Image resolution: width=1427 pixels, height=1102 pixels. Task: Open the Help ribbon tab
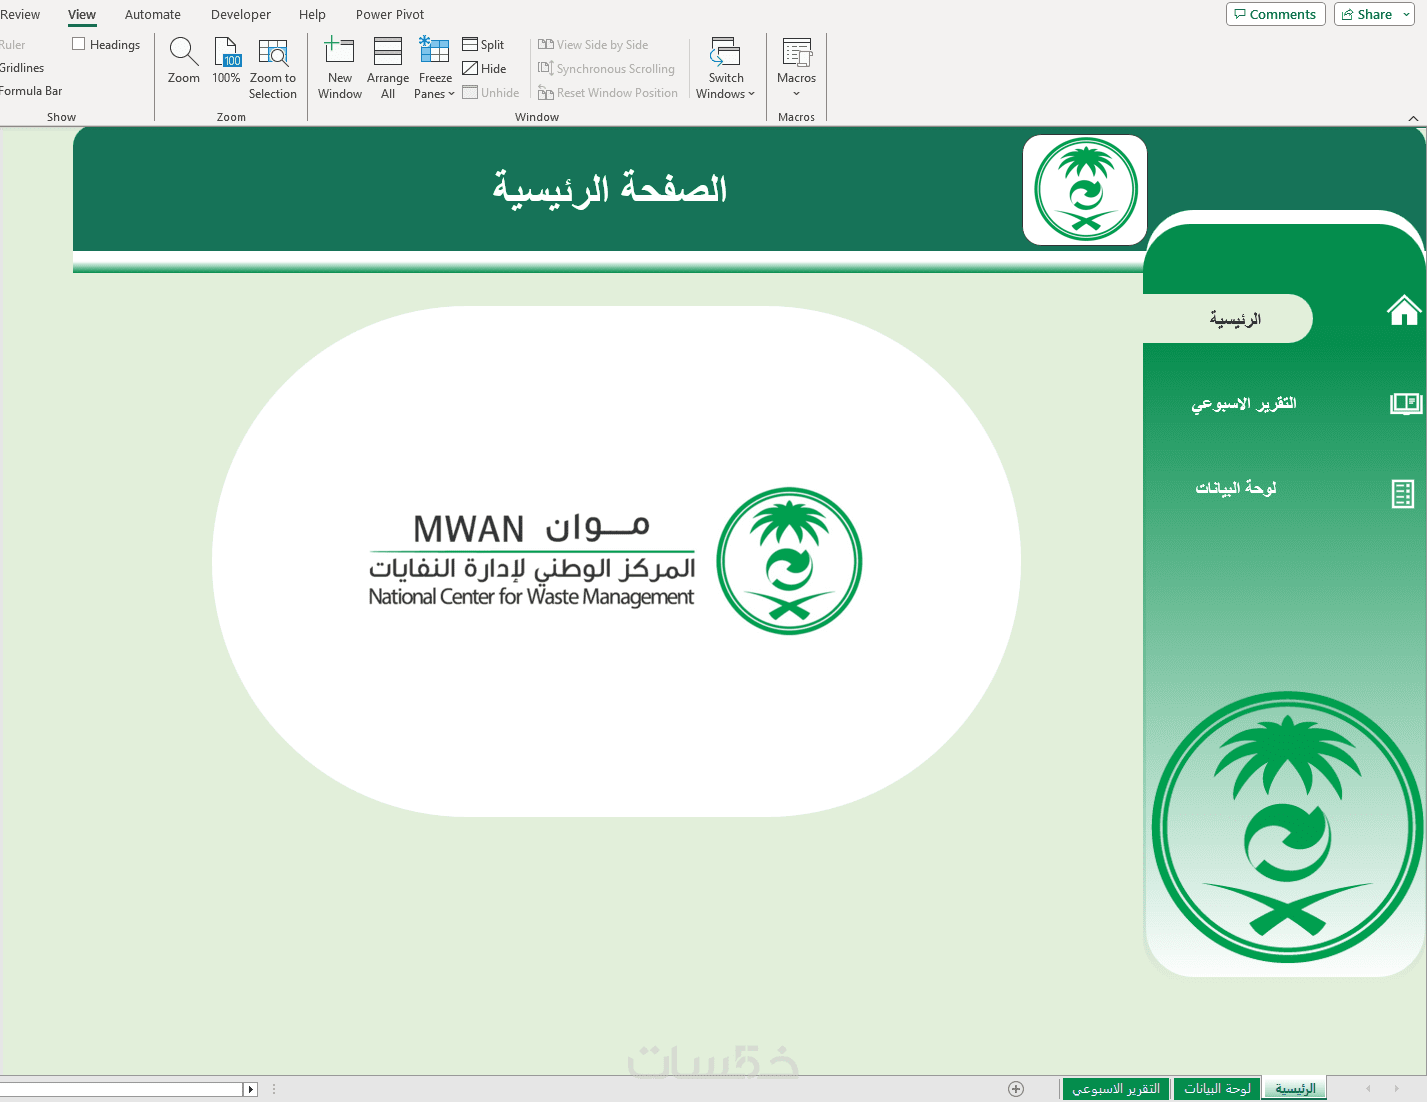312,14
